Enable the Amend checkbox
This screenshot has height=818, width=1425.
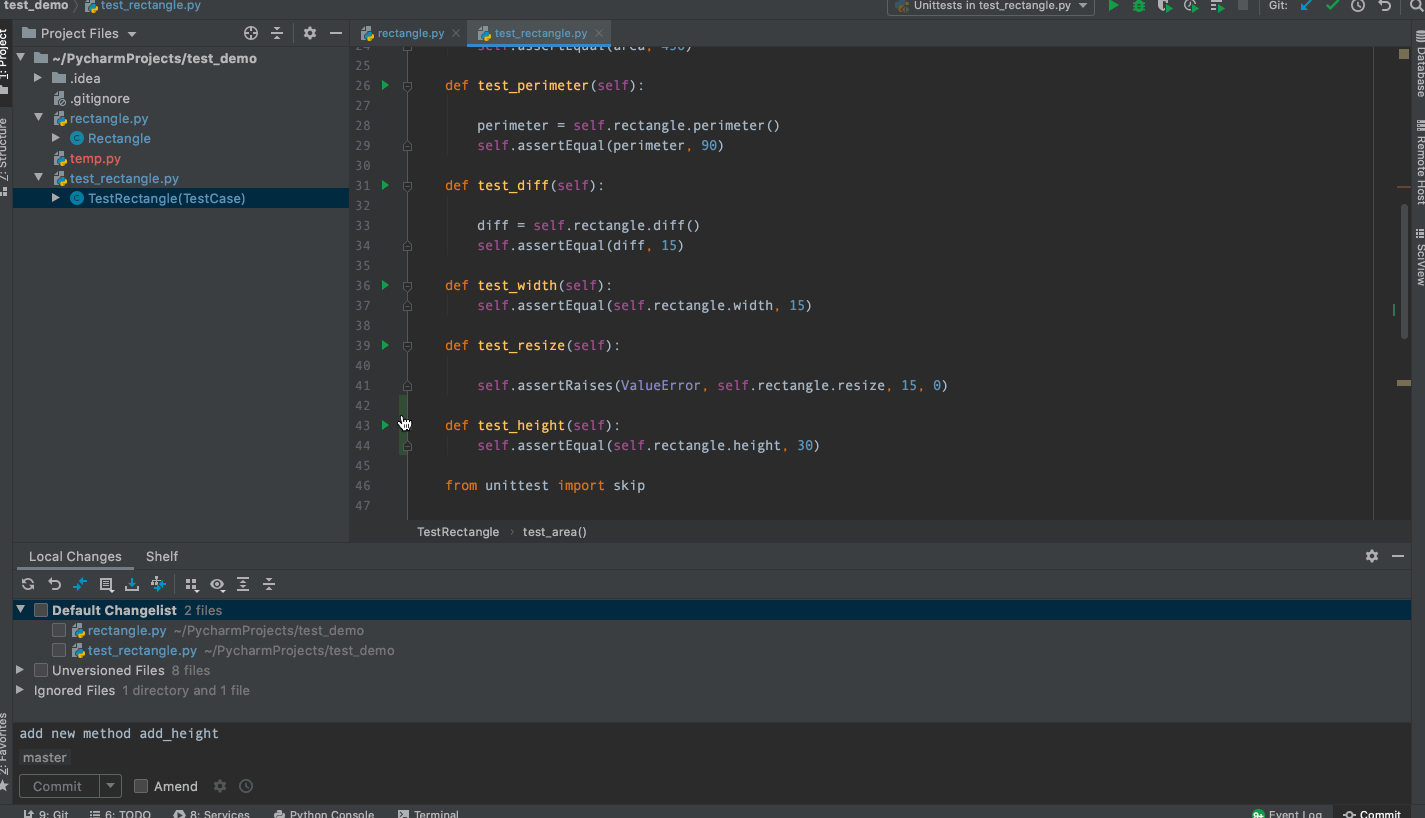[141, 786]
